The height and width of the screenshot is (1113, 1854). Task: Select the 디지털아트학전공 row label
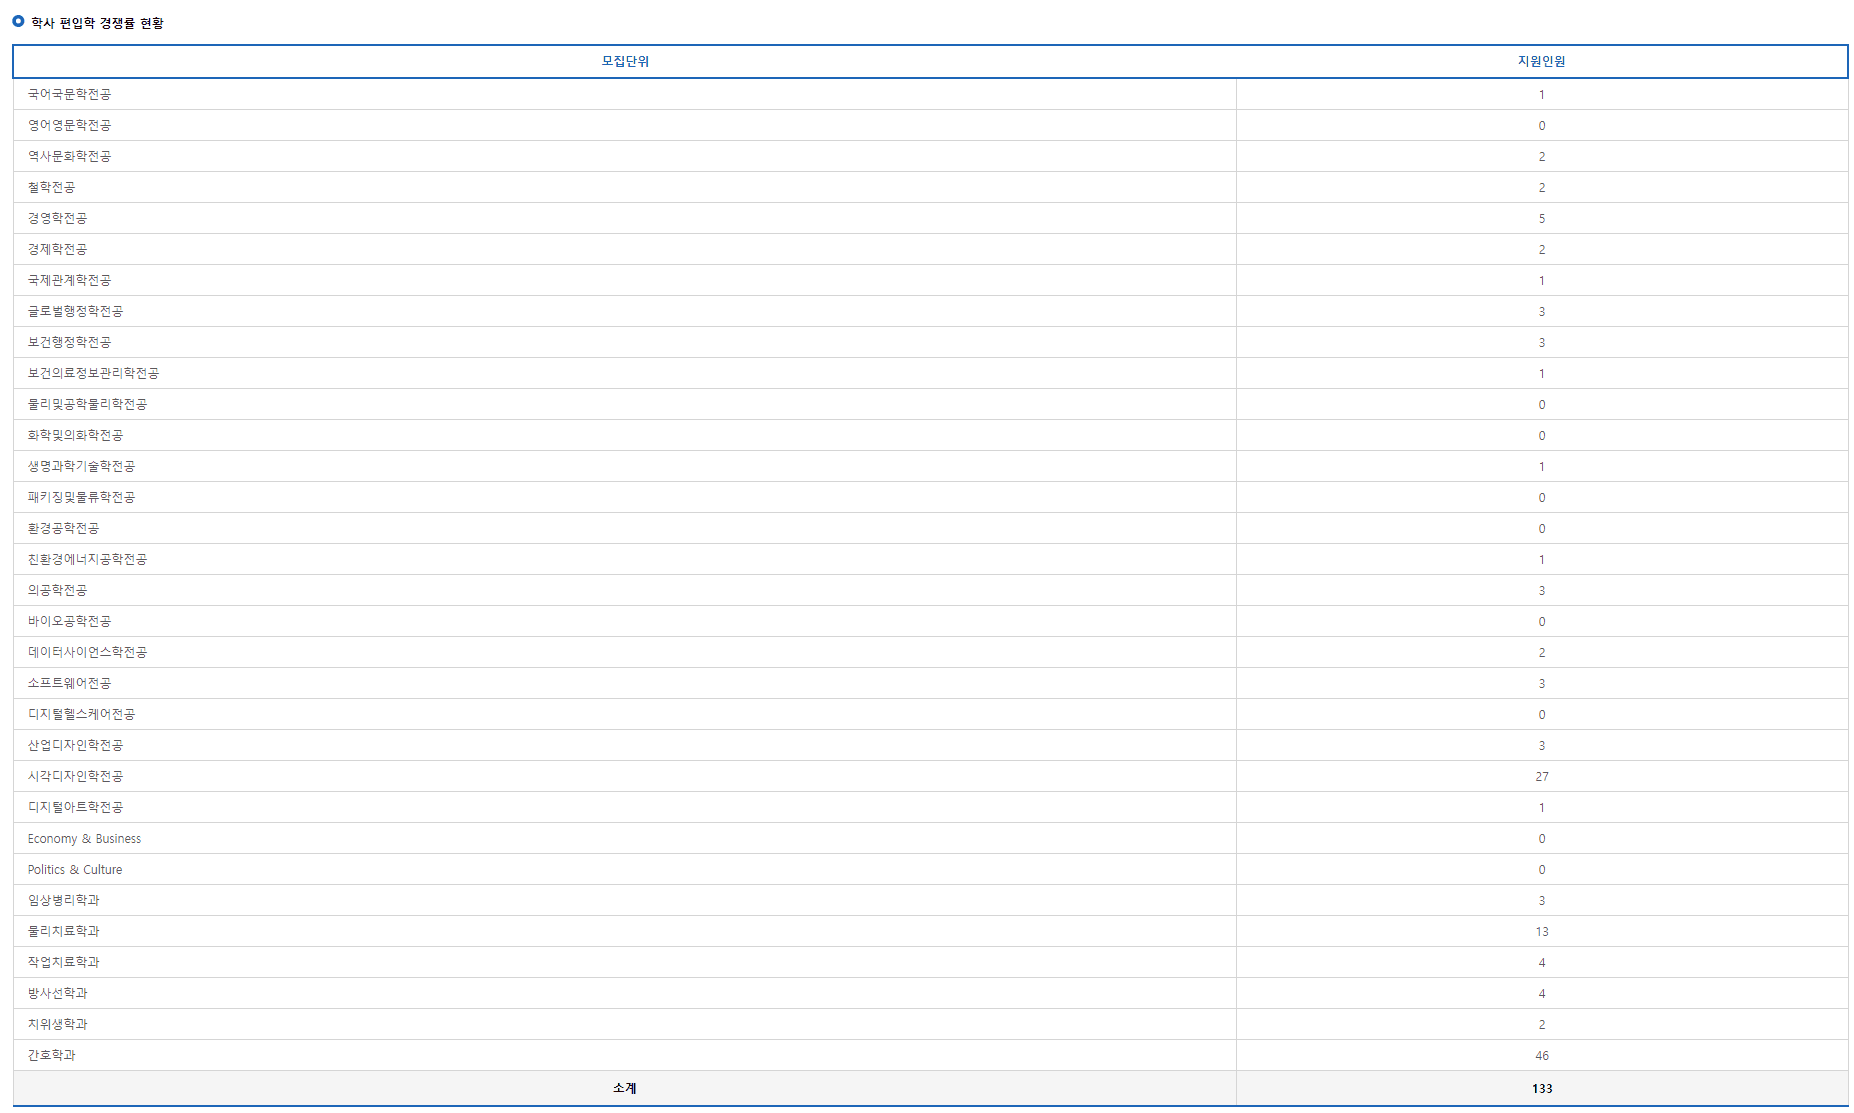click(75, 807)
